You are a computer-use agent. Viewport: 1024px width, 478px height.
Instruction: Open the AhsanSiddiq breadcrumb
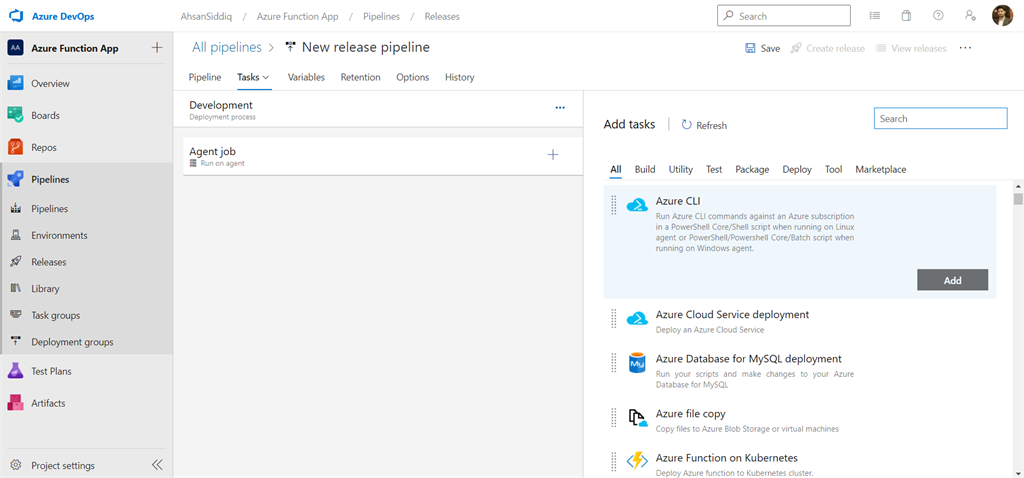coord(206,16)
